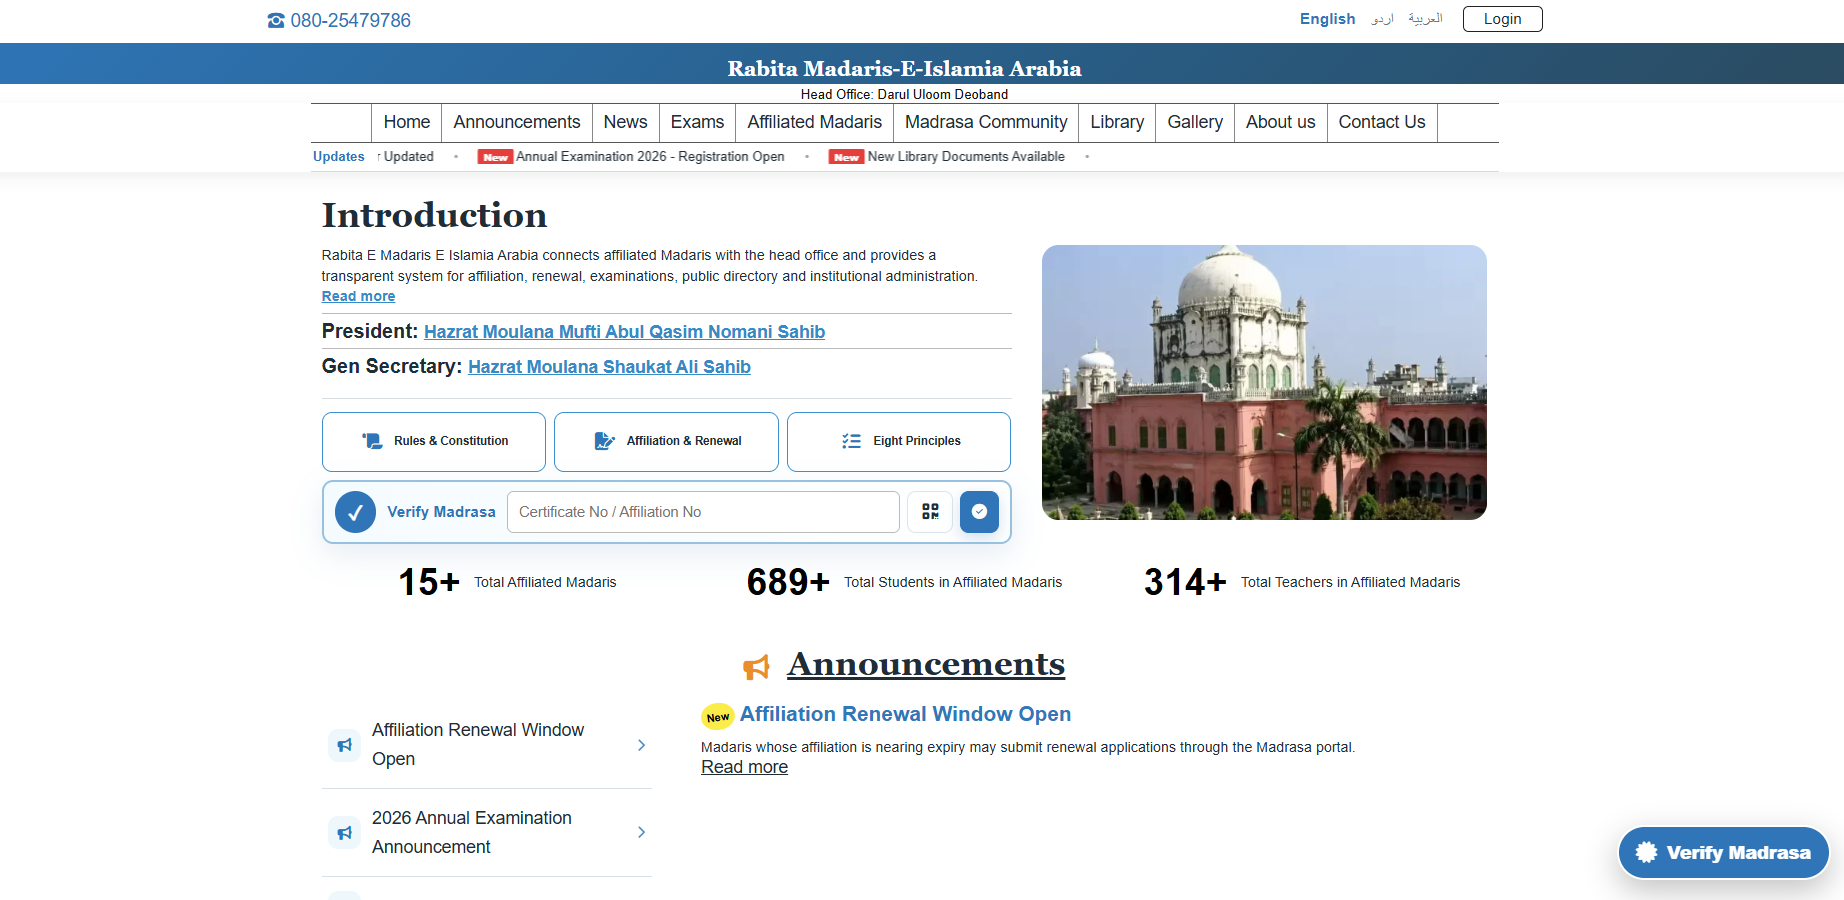Switch language to Urdu
The height and width of the screenshot is (900, 1844).
pyautogui.click(x=1382, y=19)
